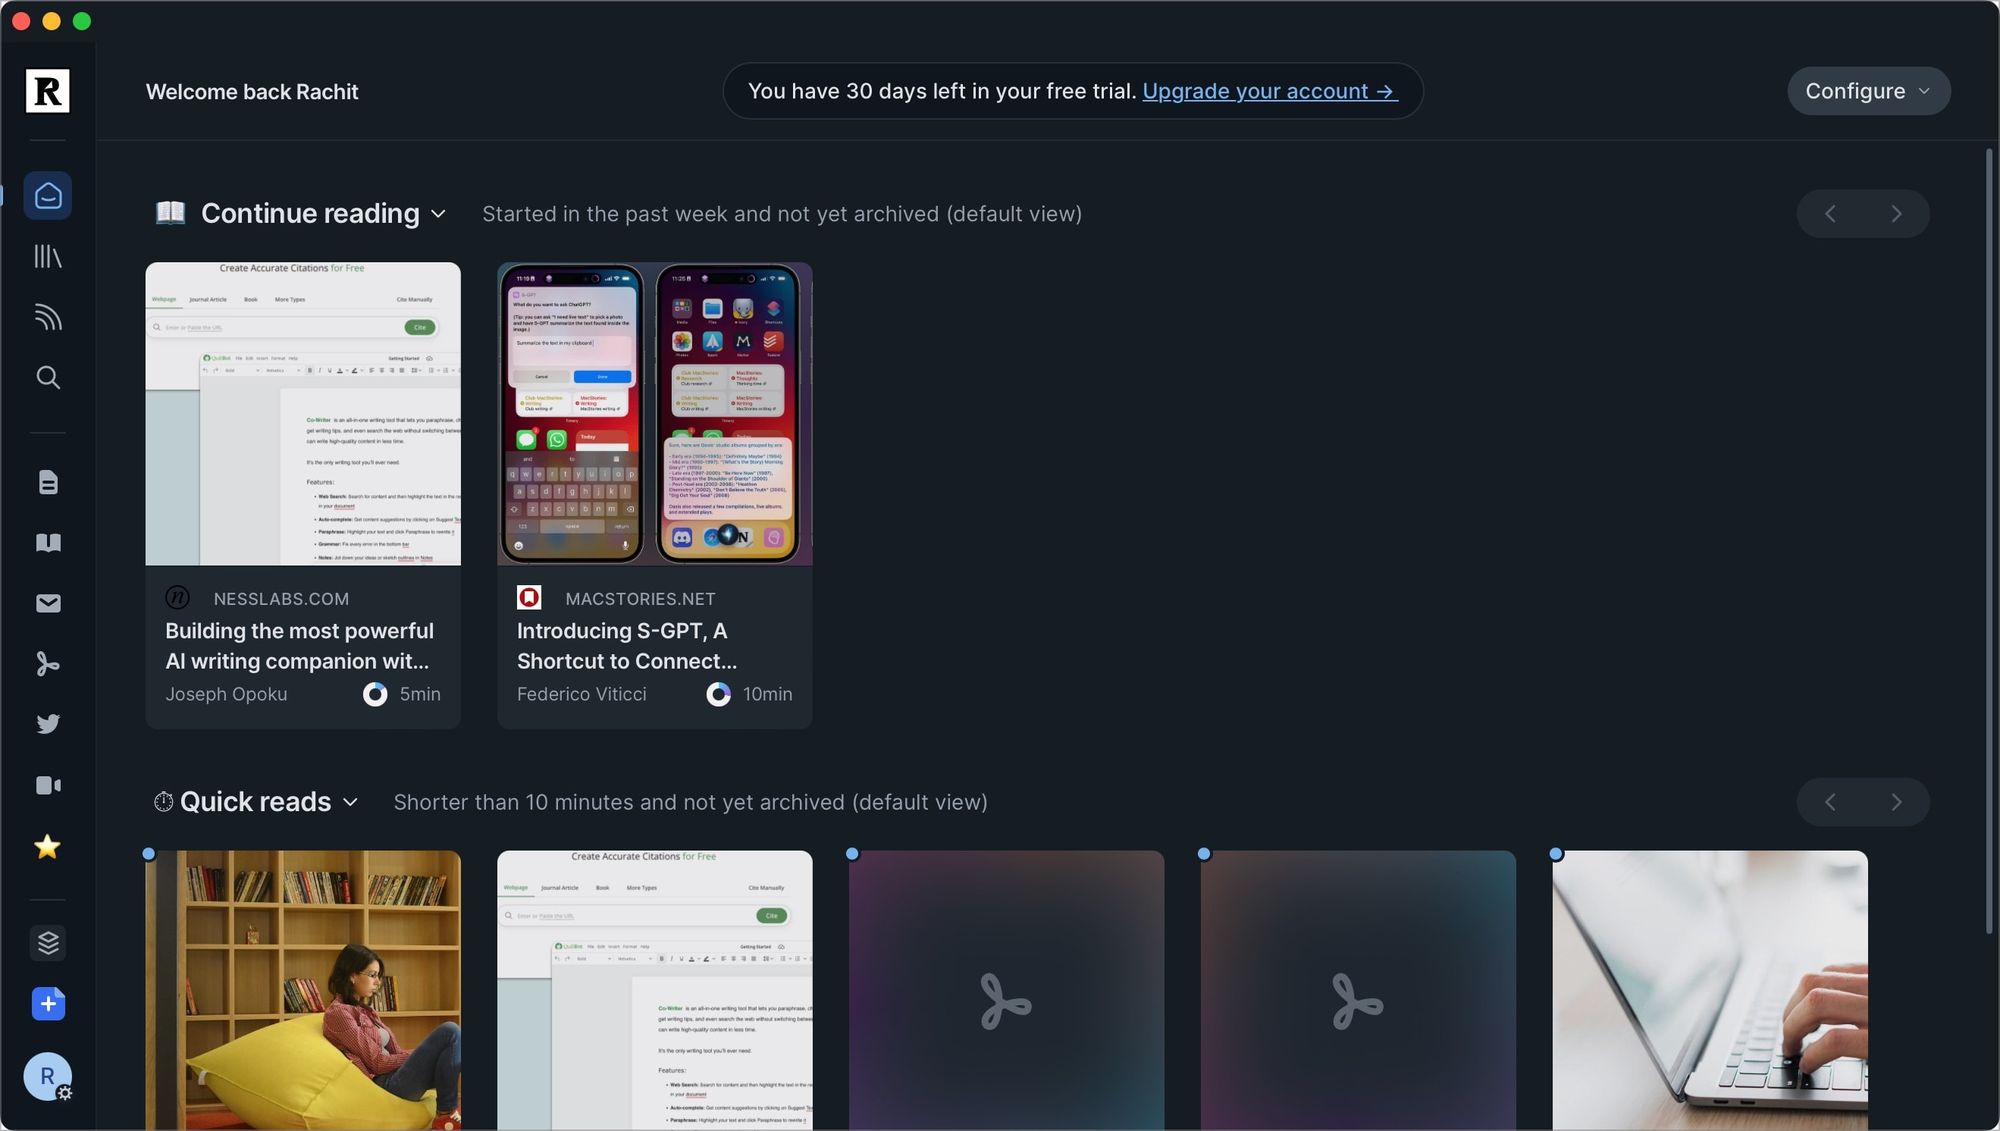This screenshot has height=1131, width=2000.
Task: Expand the Continue reading dropdown
Action: point(438,214)
